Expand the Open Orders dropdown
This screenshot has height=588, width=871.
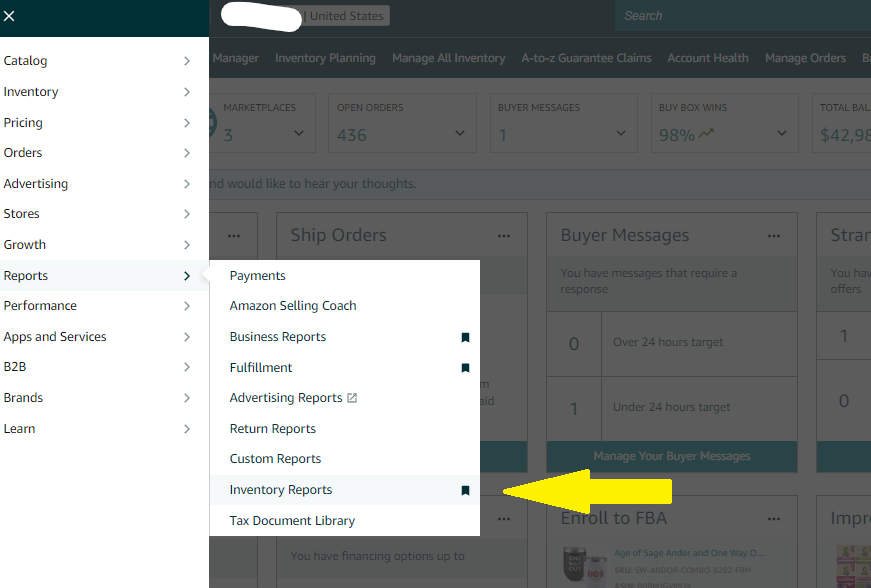[x=460, y=133]
